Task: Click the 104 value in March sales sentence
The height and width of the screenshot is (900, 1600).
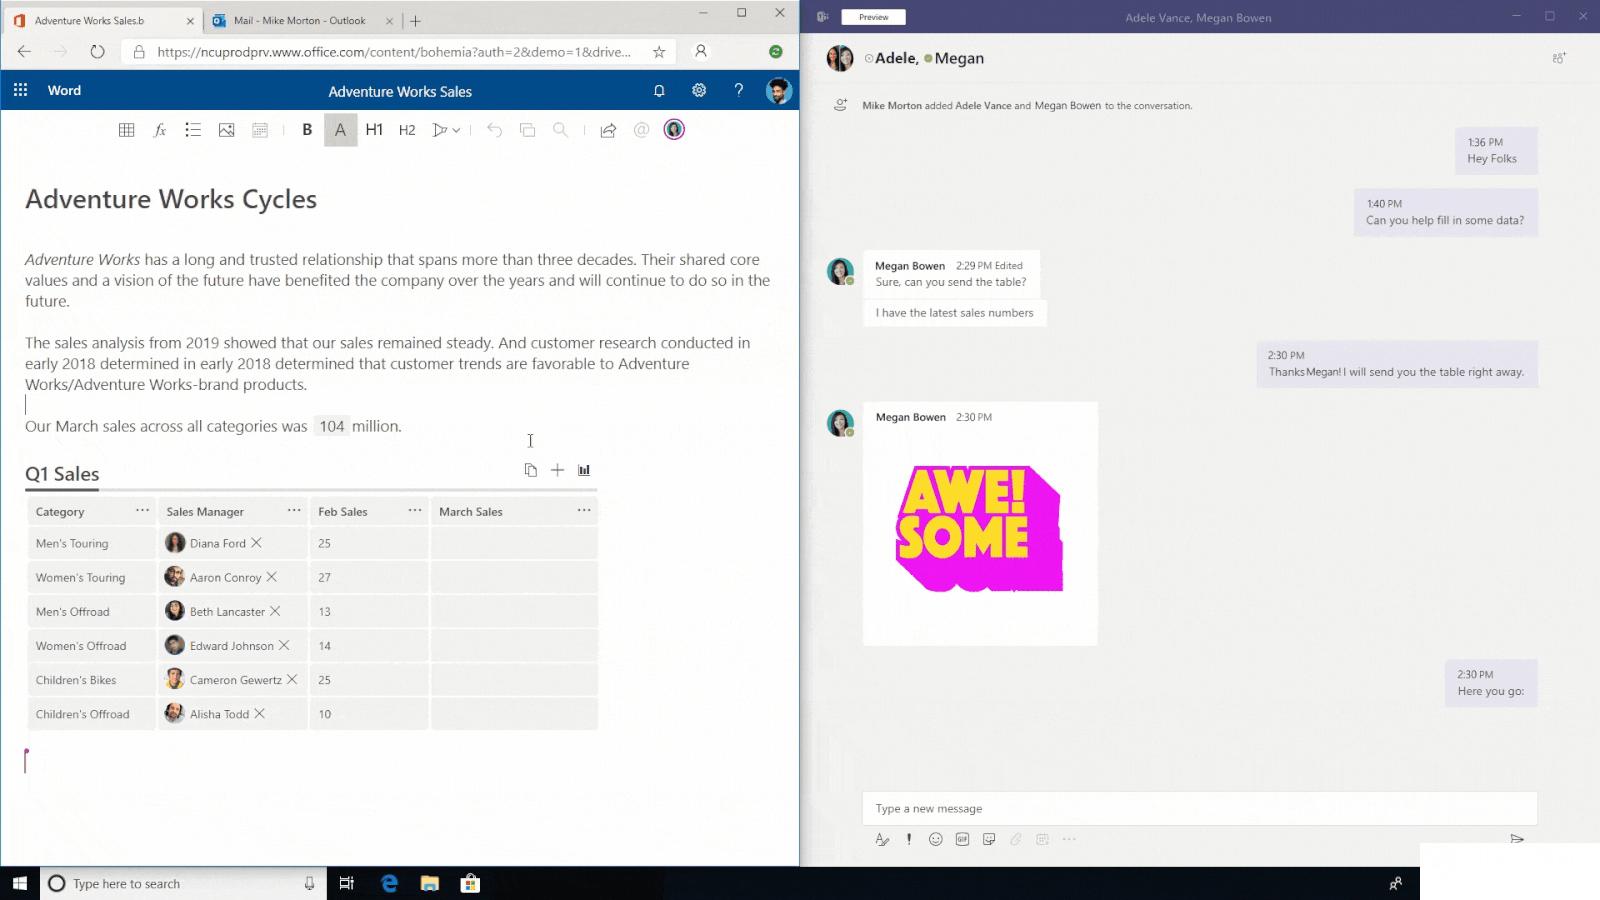Action: click(331, 426)
